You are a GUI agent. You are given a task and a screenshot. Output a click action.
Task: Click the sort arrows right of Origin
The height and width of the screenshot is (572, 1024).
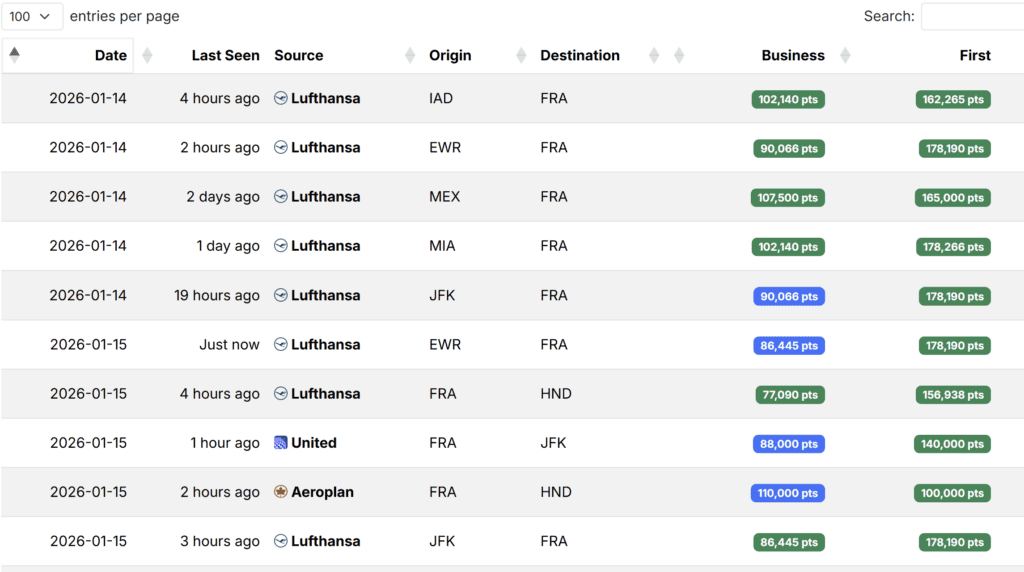click(x=521, y=56)
